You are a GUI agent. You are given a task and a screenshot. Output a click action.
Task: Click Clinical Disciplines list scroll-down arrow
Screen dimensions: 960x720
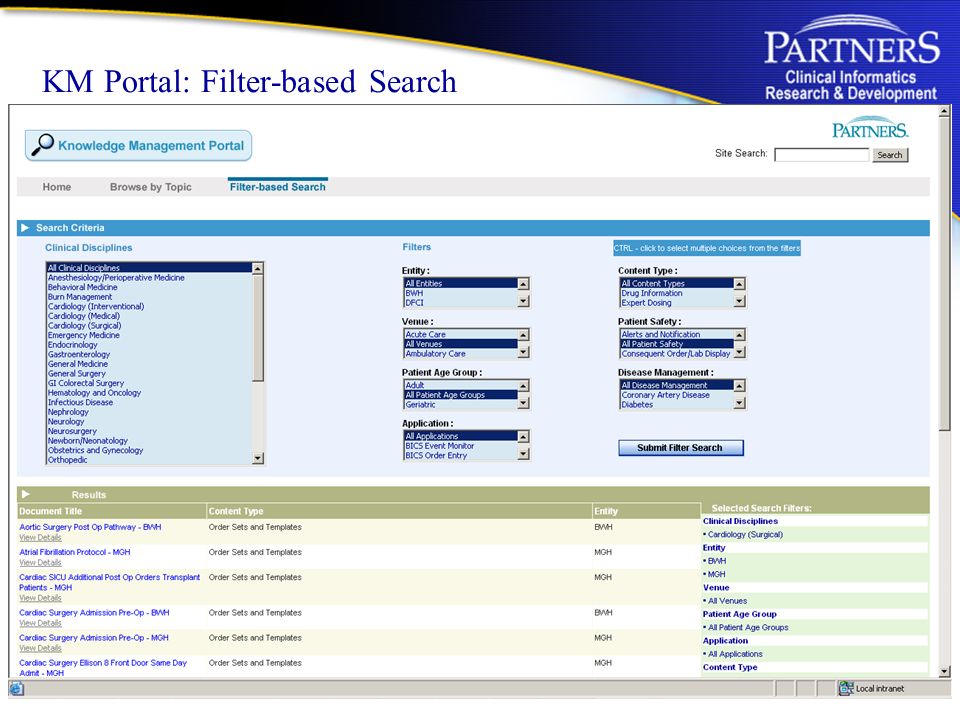click(x=258, y=458)
